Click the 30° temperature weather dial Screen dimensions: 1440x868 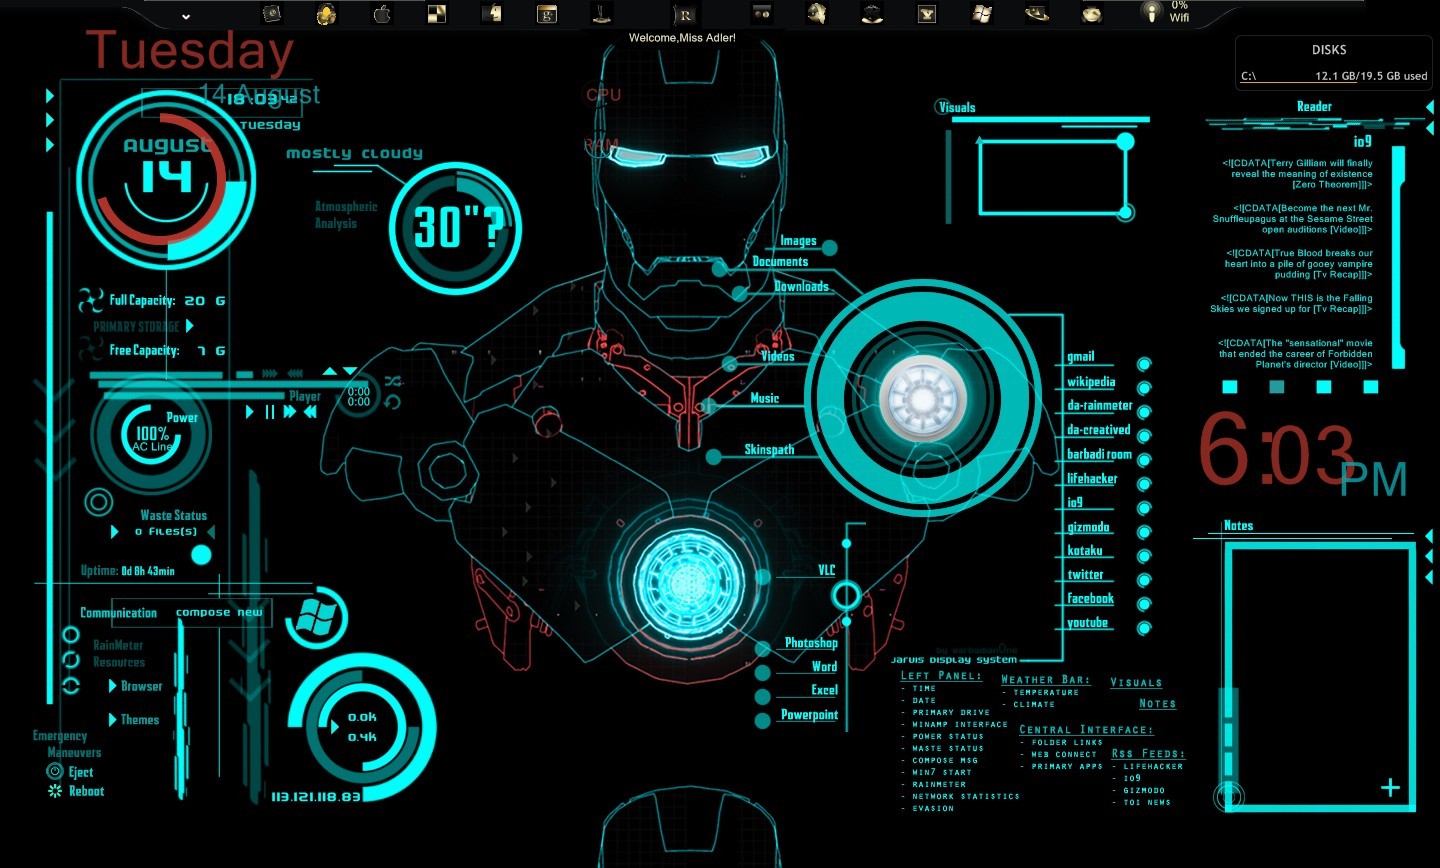(x=455, y=227)
